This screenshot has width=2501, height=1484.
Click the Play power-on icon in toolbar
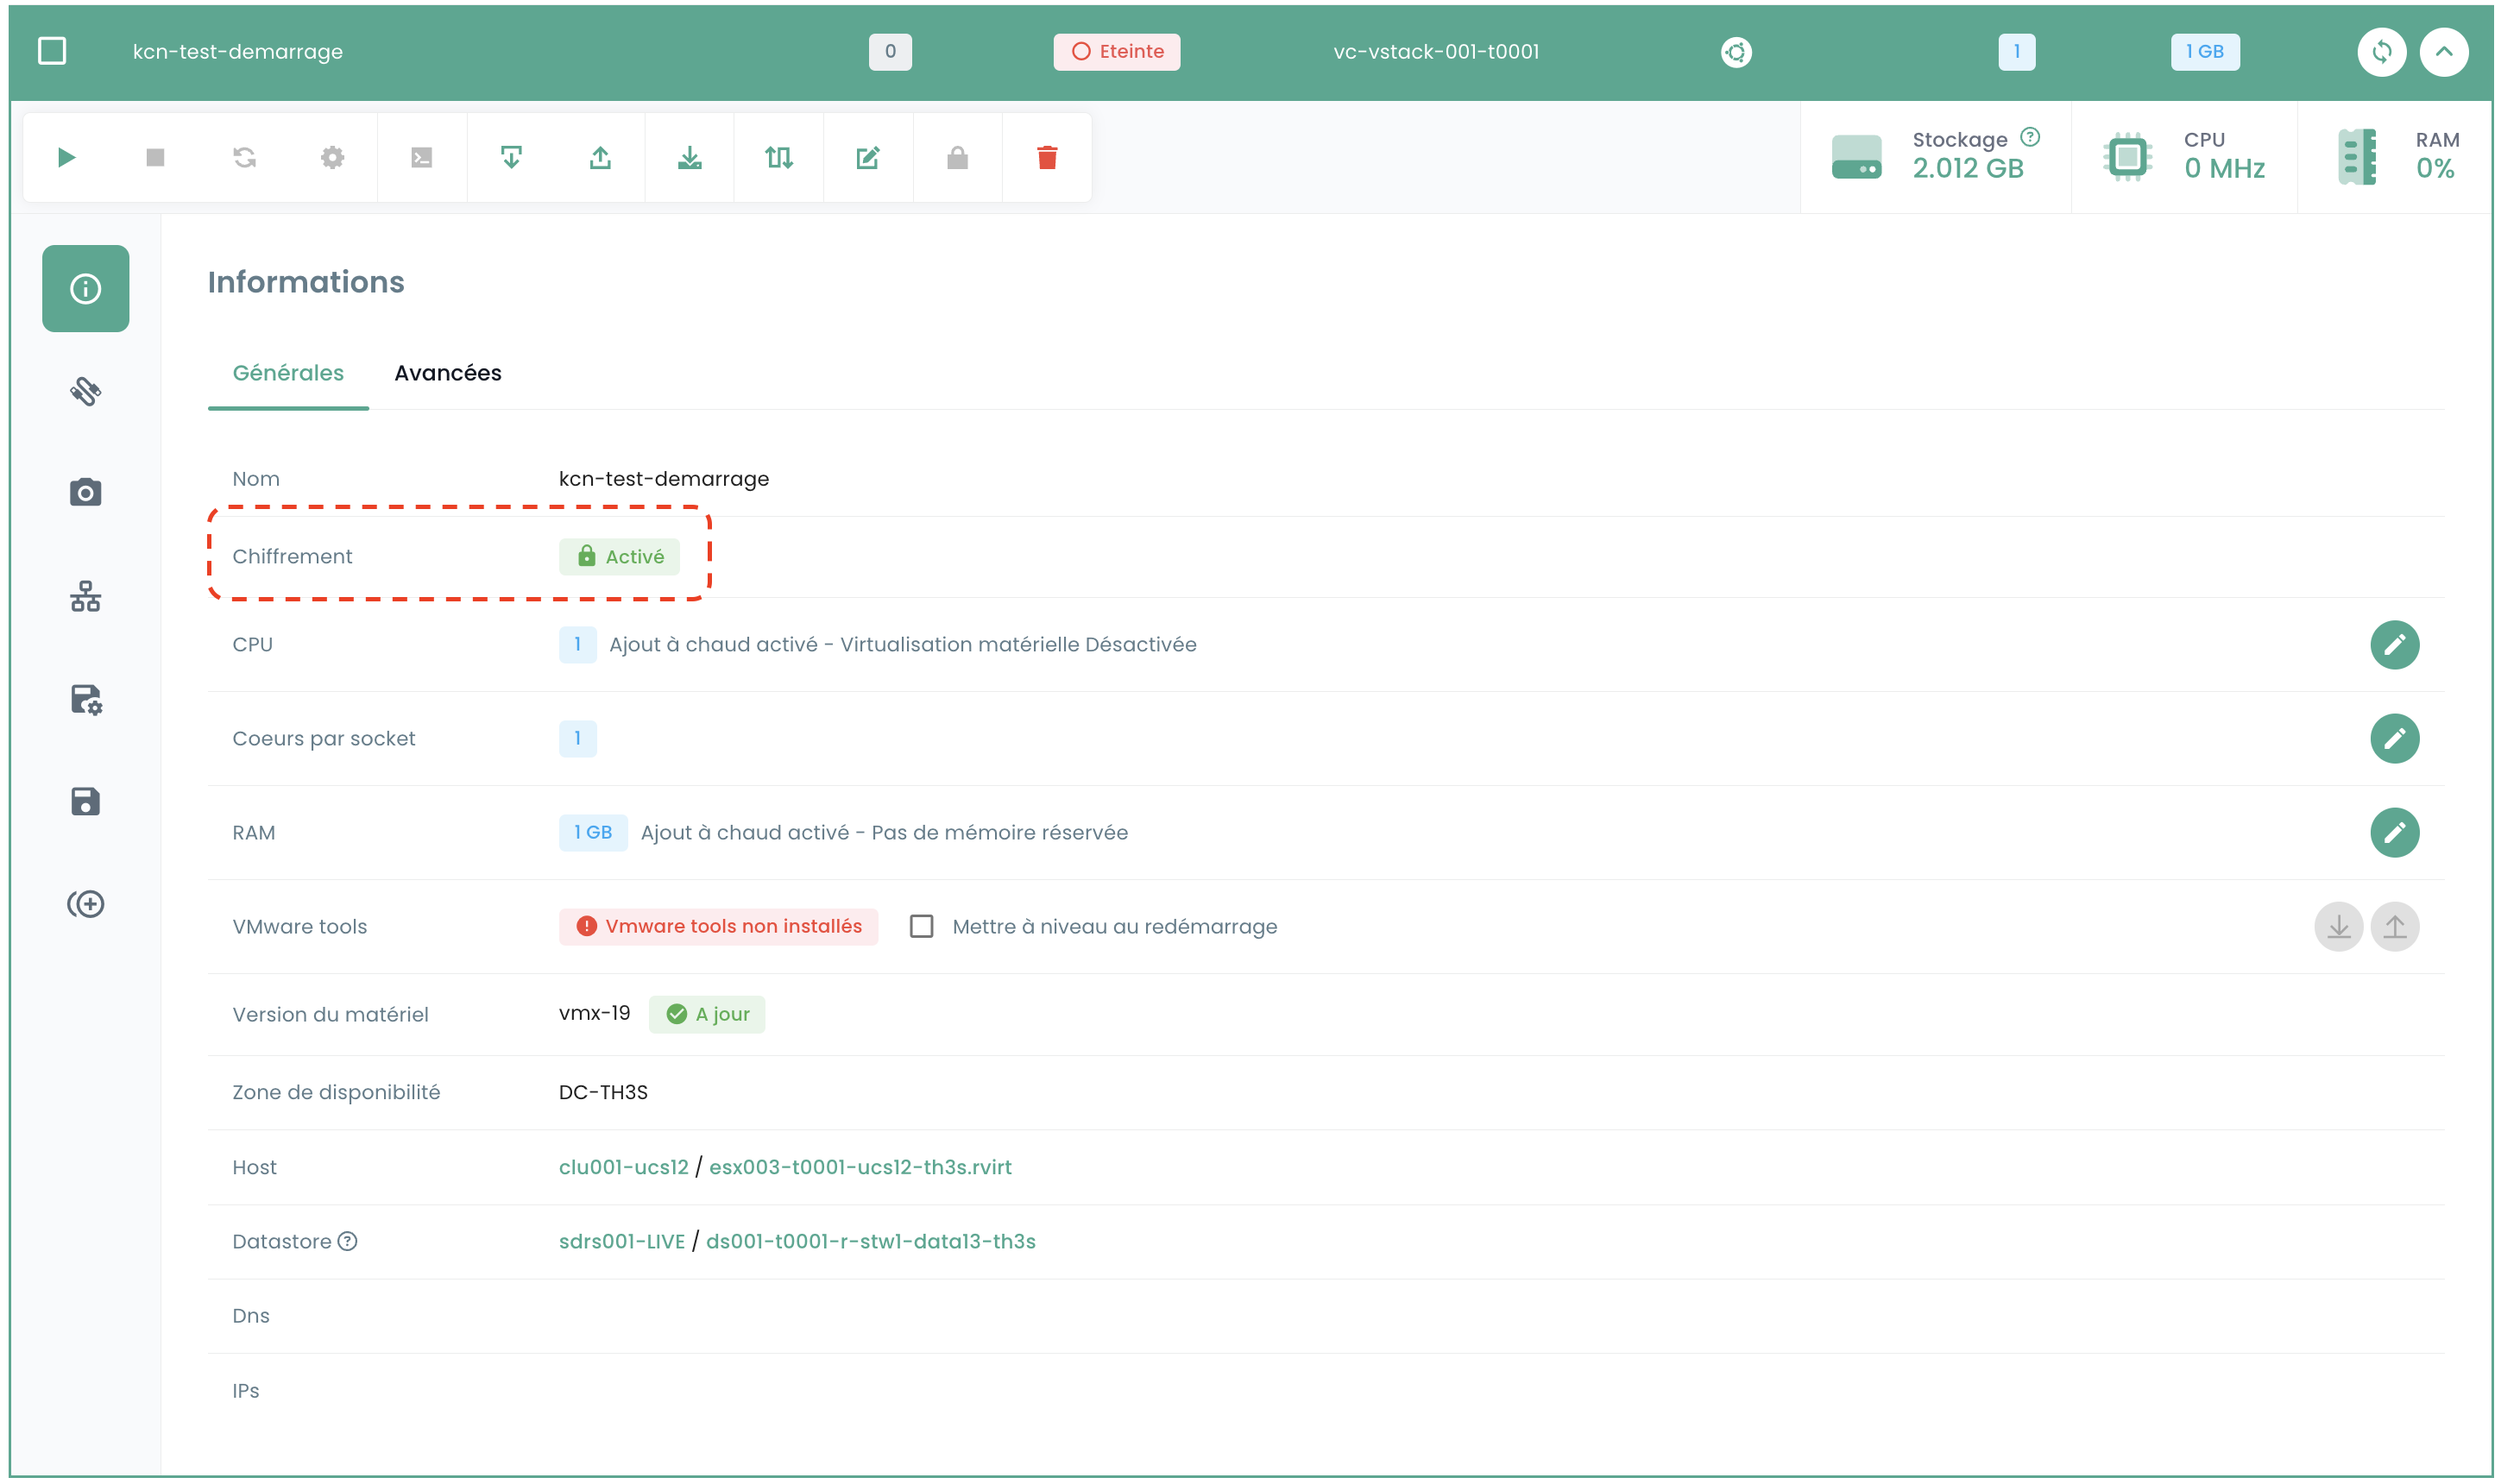pos(66,158)
